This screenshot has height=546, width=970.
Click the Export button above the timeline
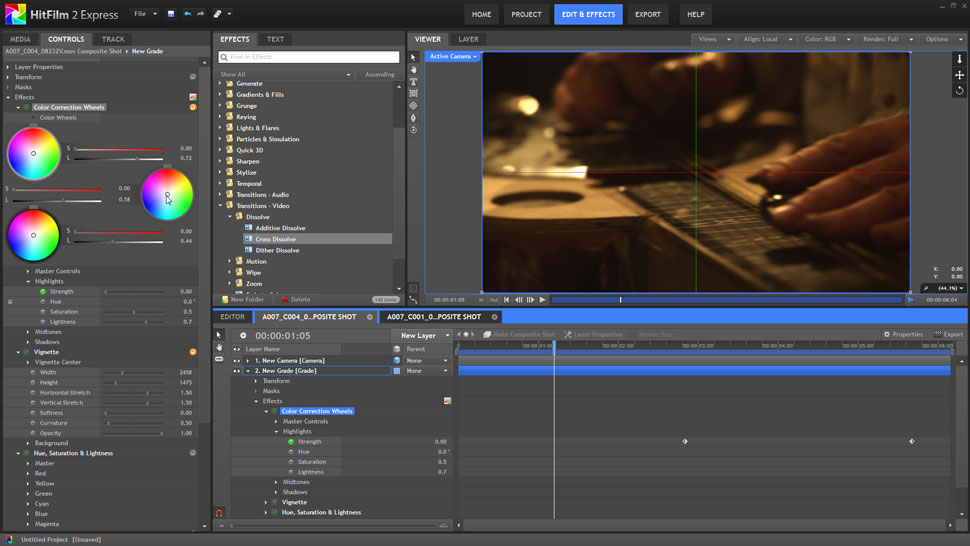tap(948, 334)
